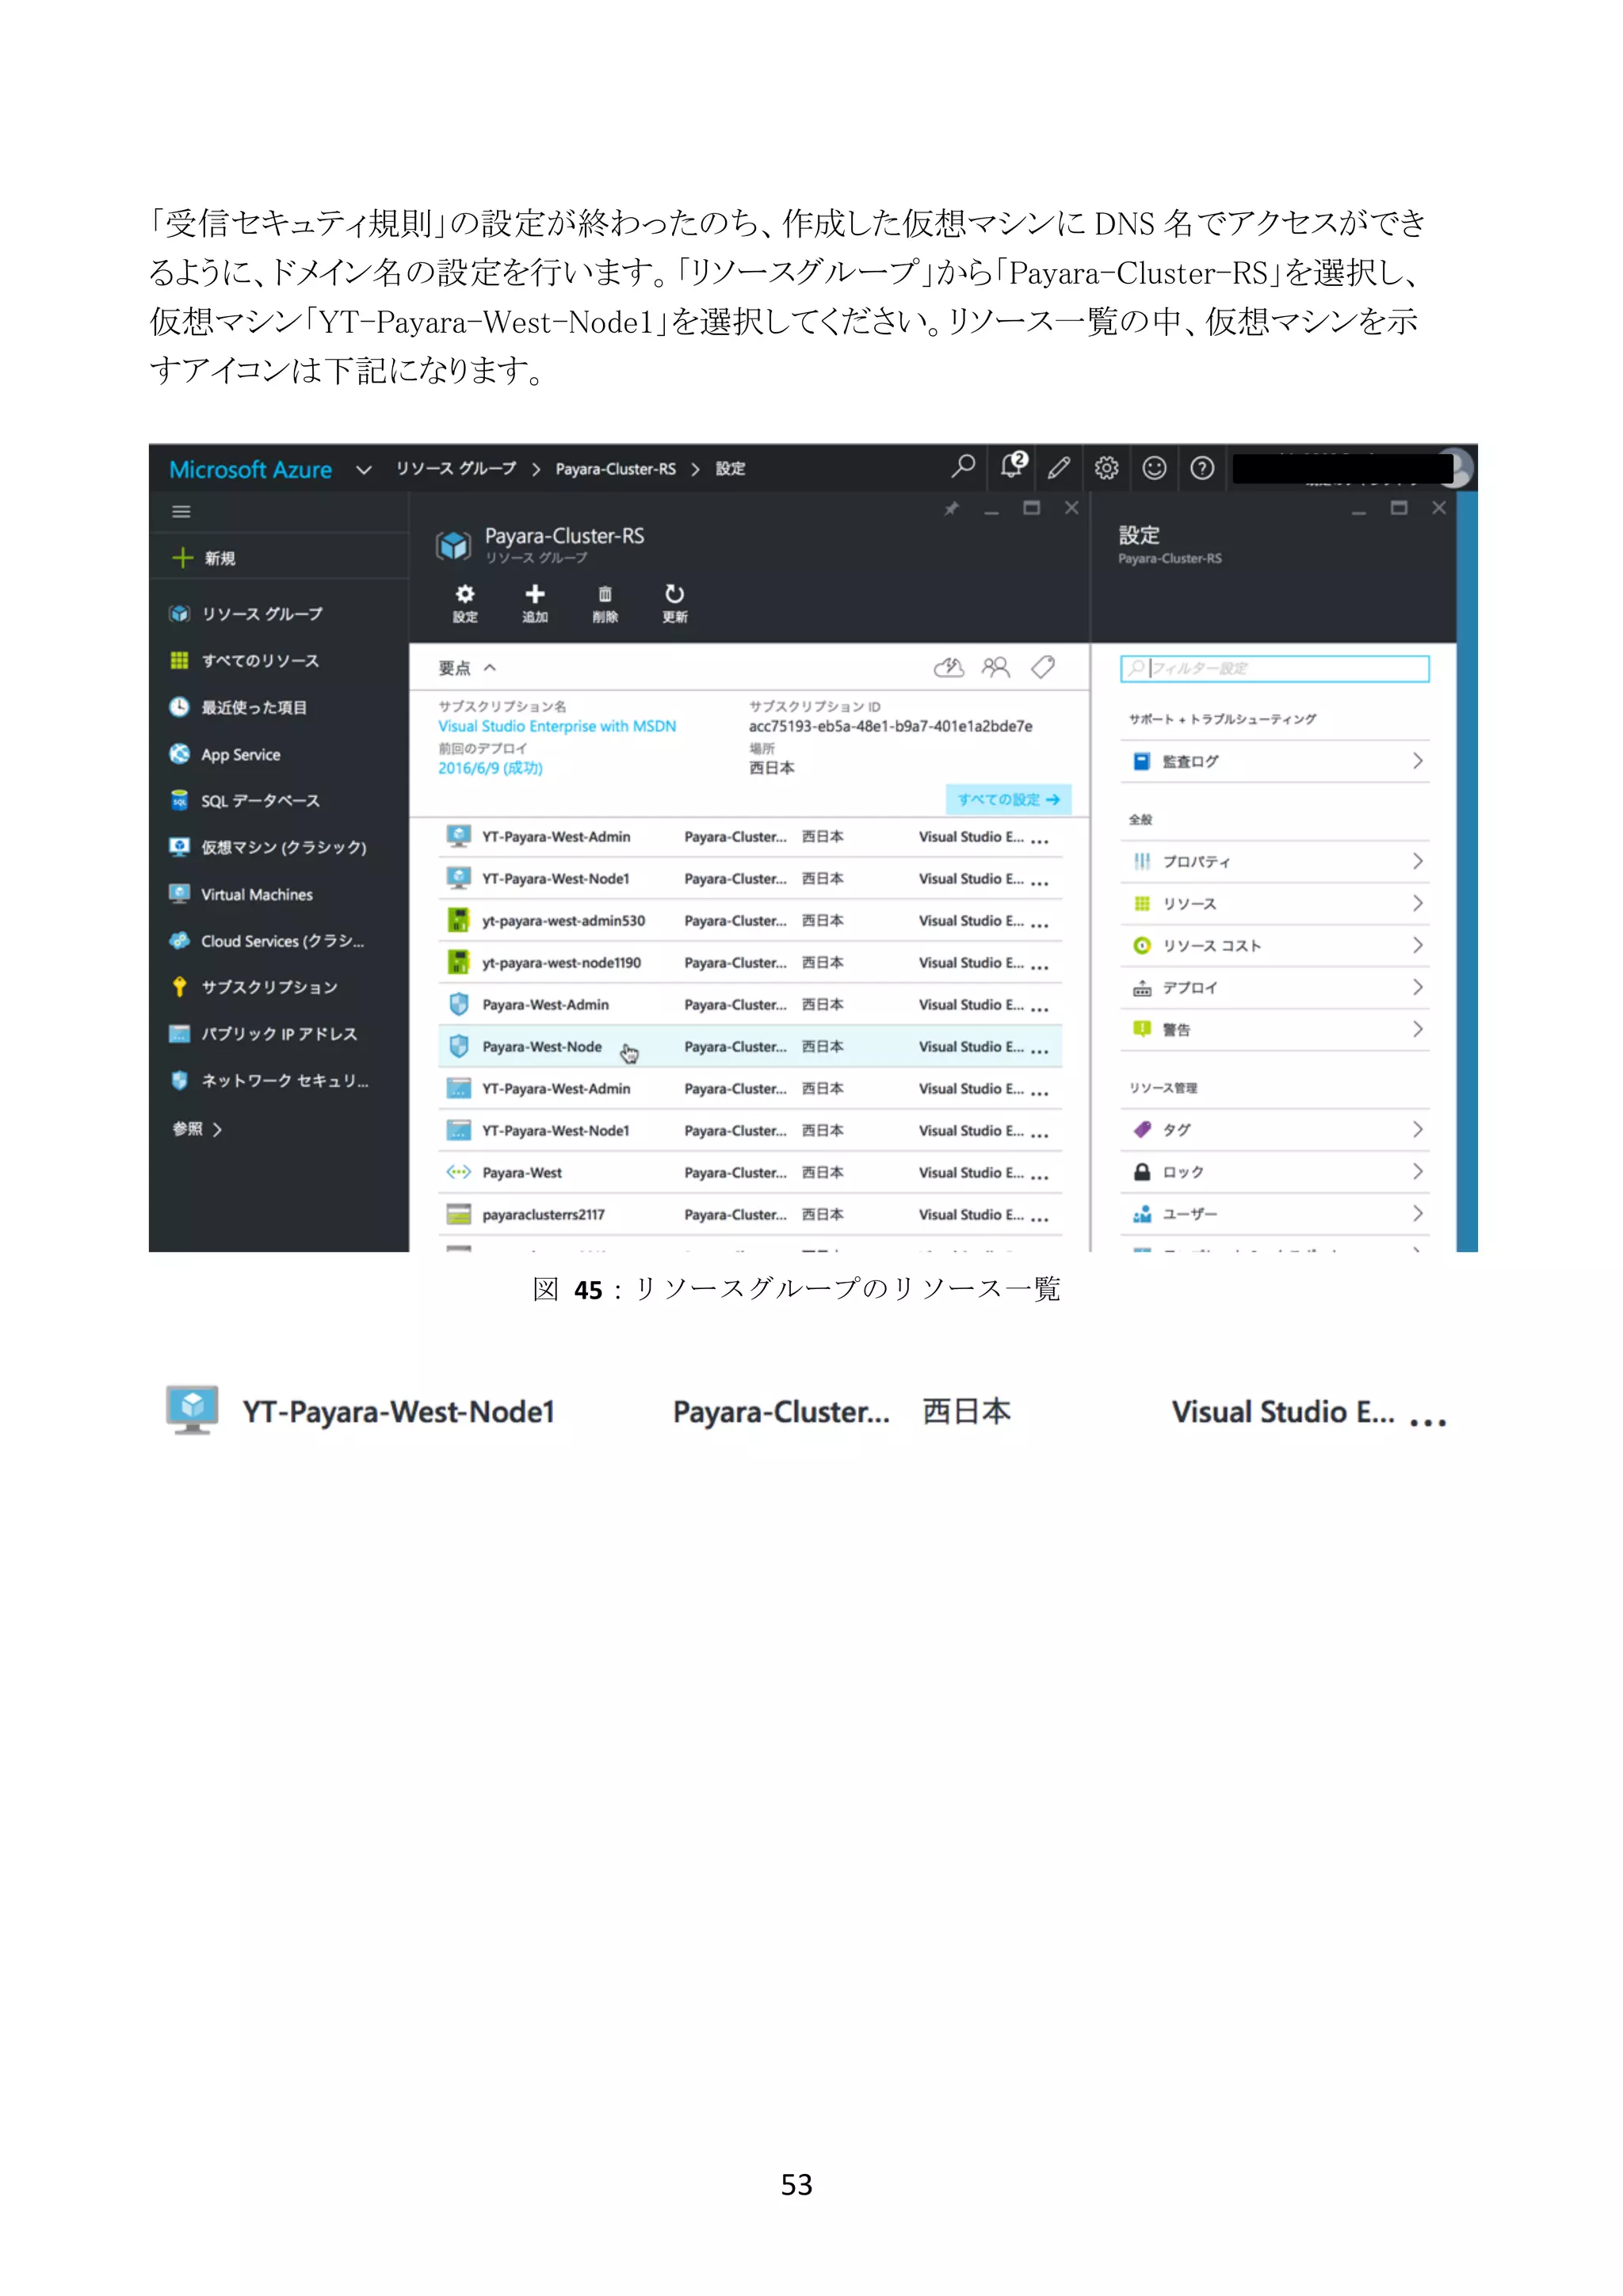
Task: Select YT-Payara-West-Node1 virtual machine row
Action: [x=556, y=879]
